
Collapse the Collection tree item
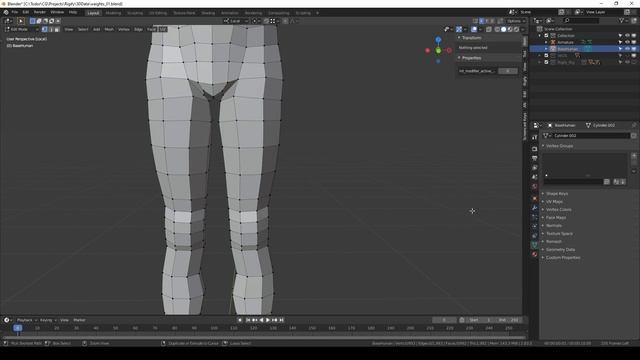(540, 36)
